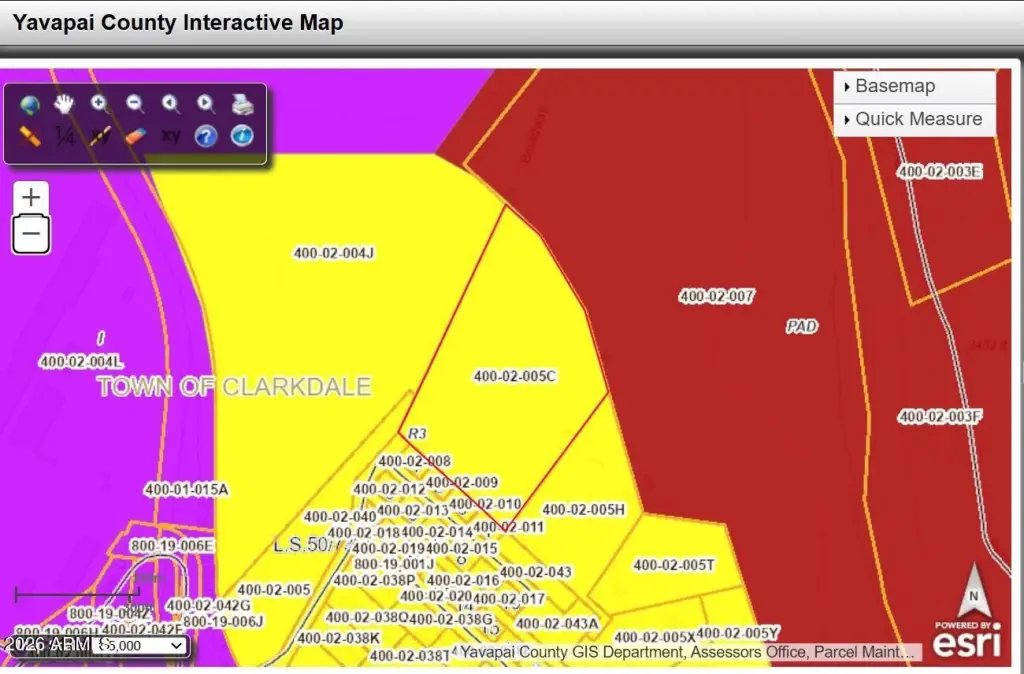The width and height of the screenshot is (1024, 674).
Task: Activate the magnifier zoom in tool
Action: pyautogui.click(x=99, y=103)
